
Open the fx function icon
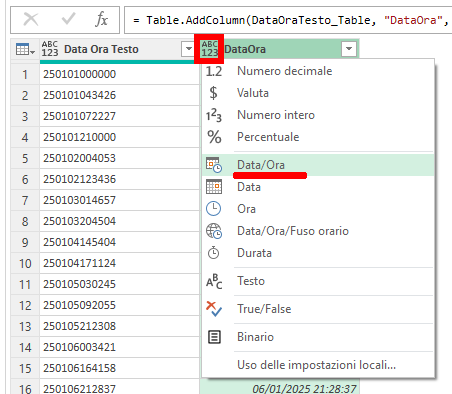coord(101,19)
